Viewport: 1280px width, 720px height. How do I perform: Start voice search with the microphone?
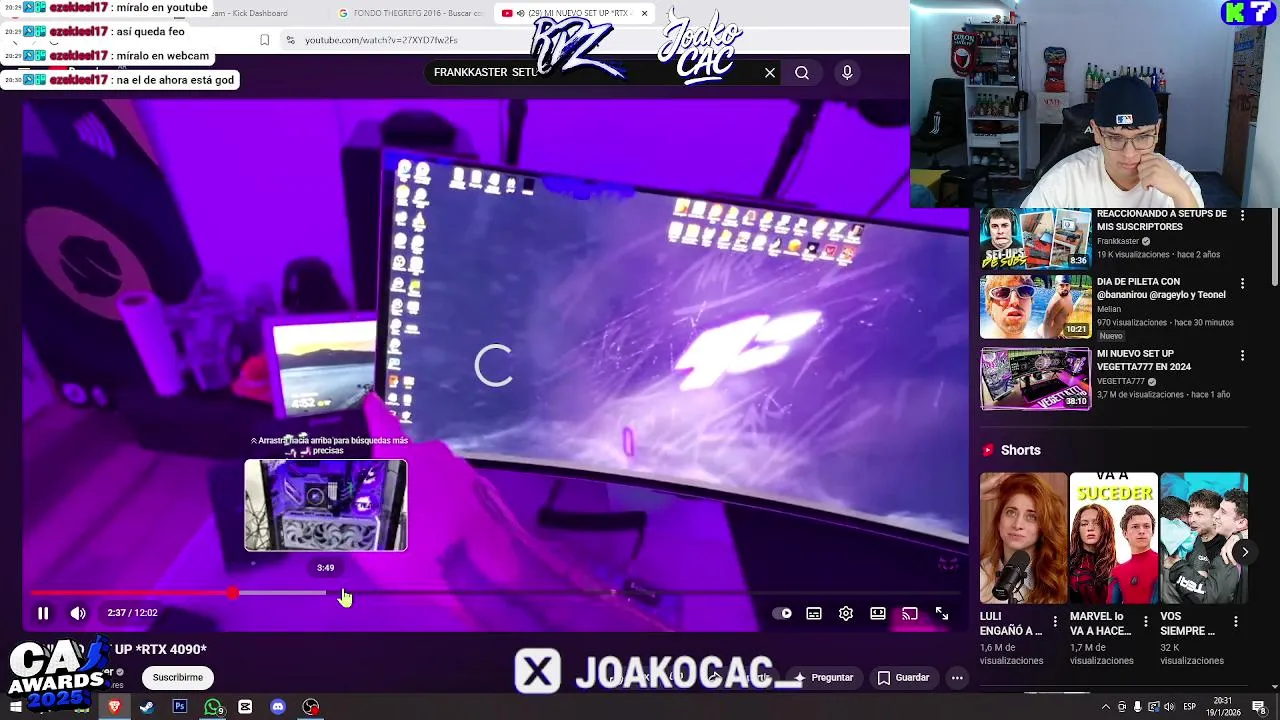click(847, 72)
